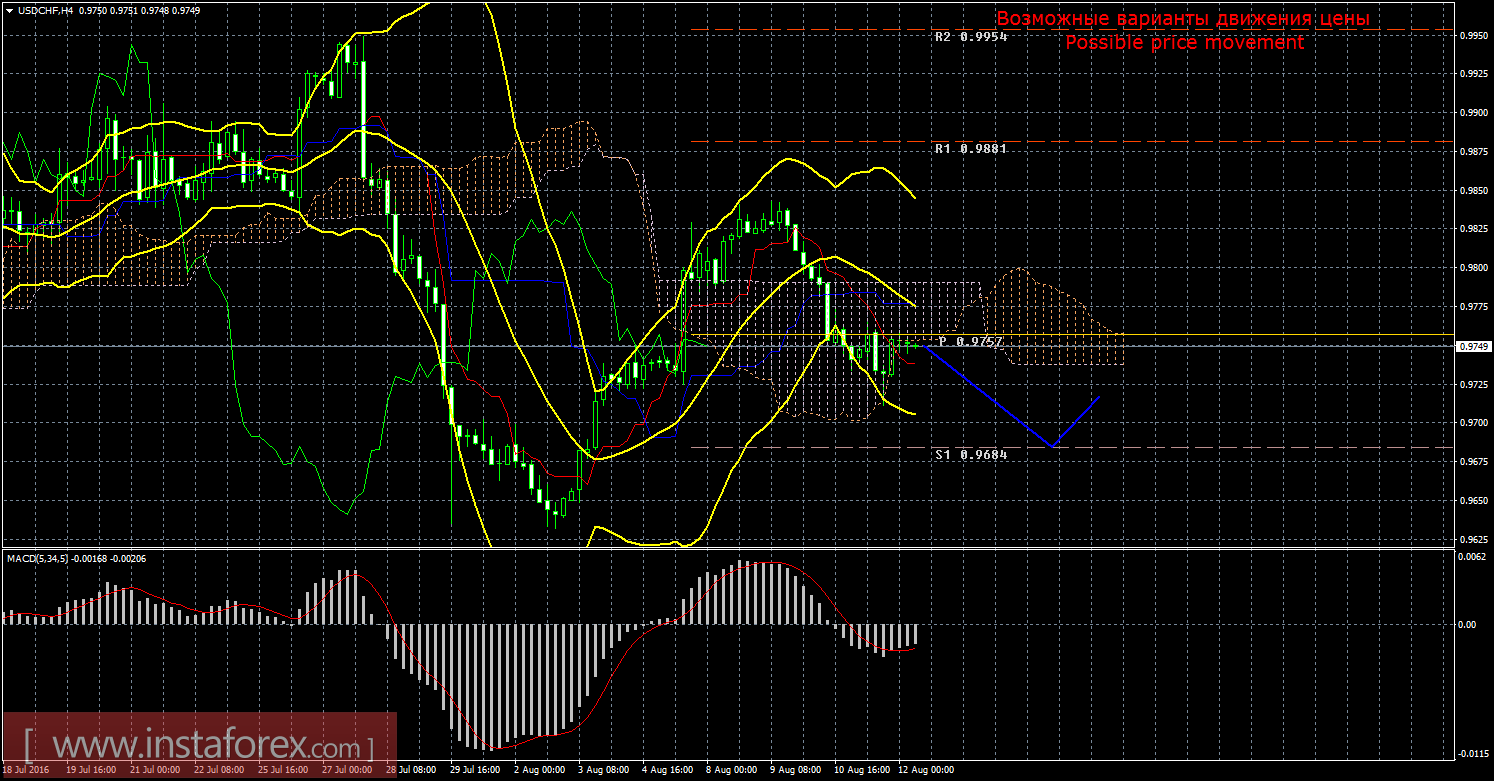Click the S1 0.9684 support label
The height and width of the screenshot is (781, 1494).
pos(971,454)
